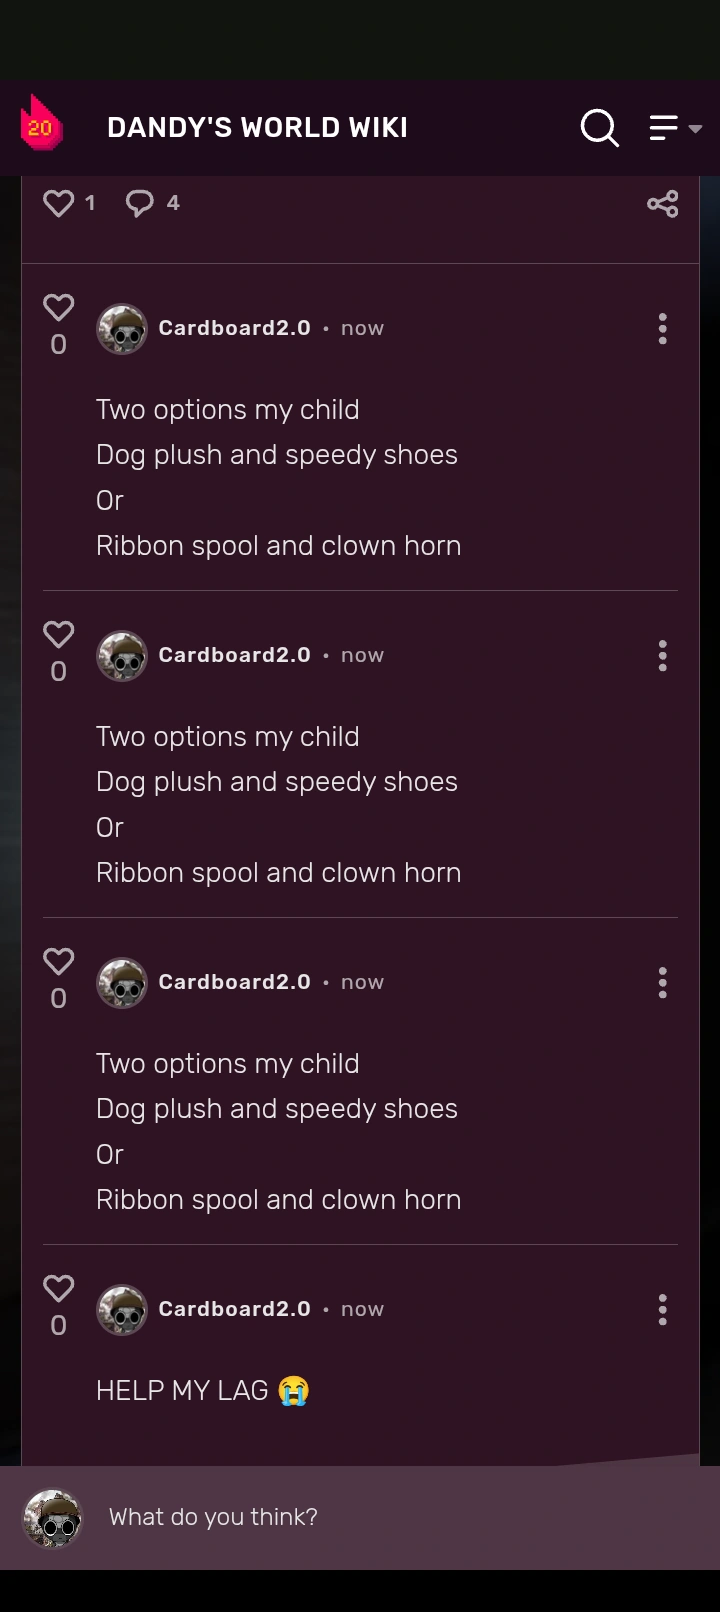Image resolution: width=720 pixels, height=1612 pixels.
Task: Click Cardboard2.0 avatar on "HELP MY LAG" comment
Action: point(122,1310)
